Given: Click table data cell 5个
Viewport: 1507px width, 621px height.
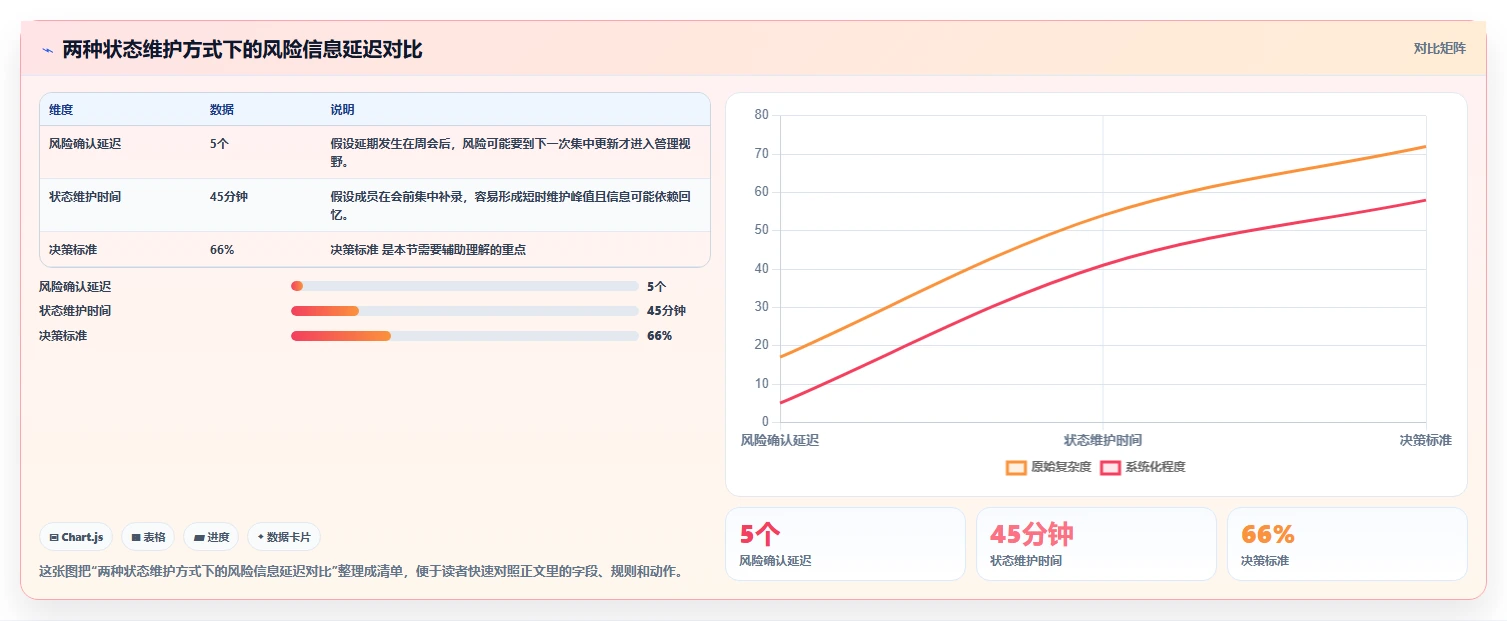Looking at the screenshot, I should [219, 144].
